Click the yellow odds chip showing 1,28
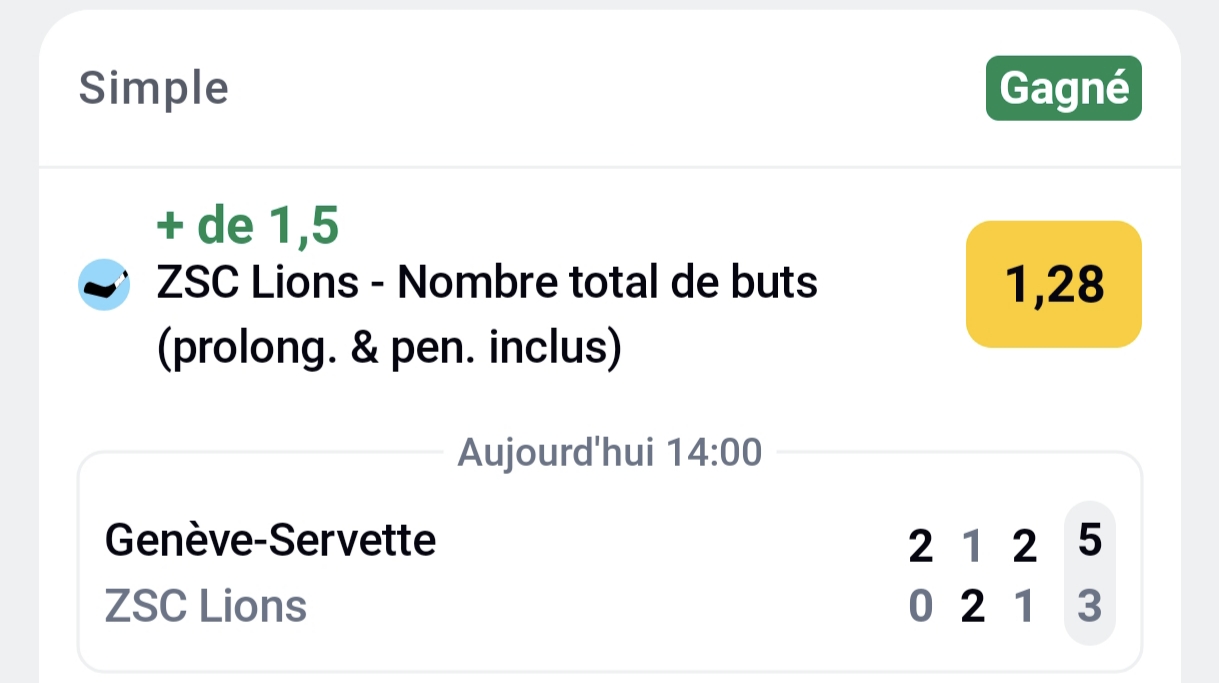This screenshot has width=1219, height=683. coord(1052,284)
